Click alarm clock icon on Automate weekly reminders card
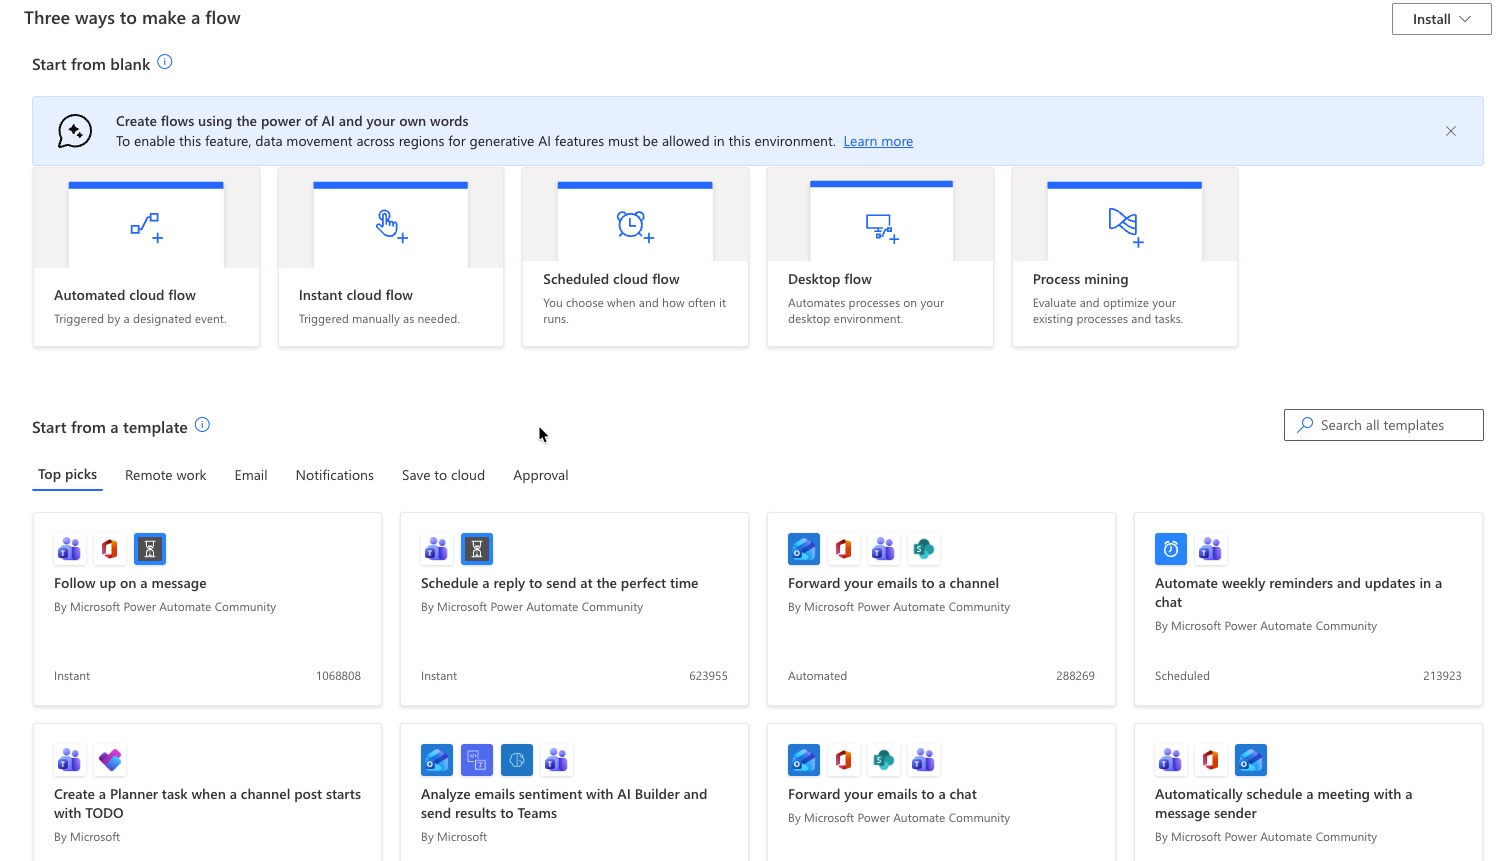Screen dimensions: 1505x861 (x=1171, y=549)
